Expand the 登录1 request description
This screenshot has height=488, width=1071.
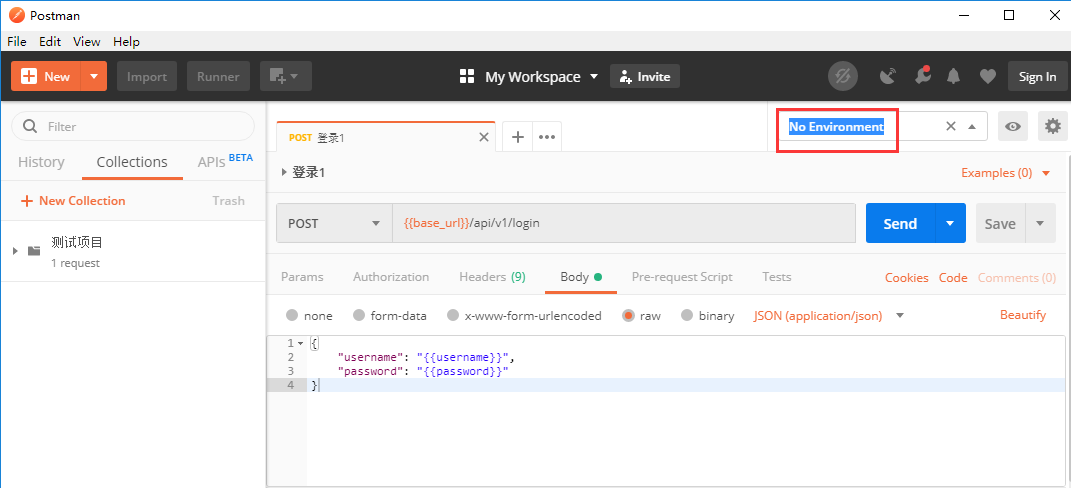tap(285, 173)
